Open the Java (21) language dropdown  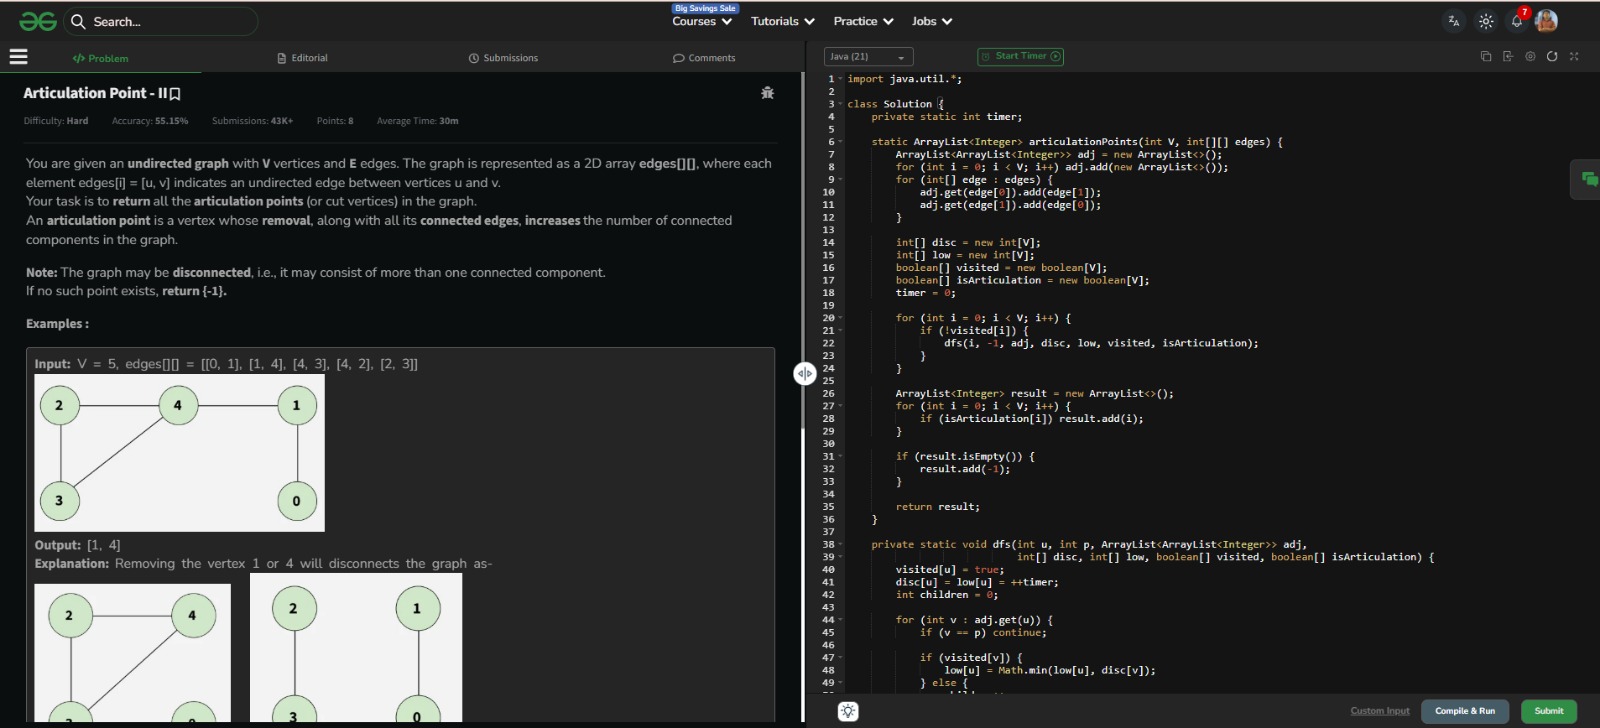point(867,57)
